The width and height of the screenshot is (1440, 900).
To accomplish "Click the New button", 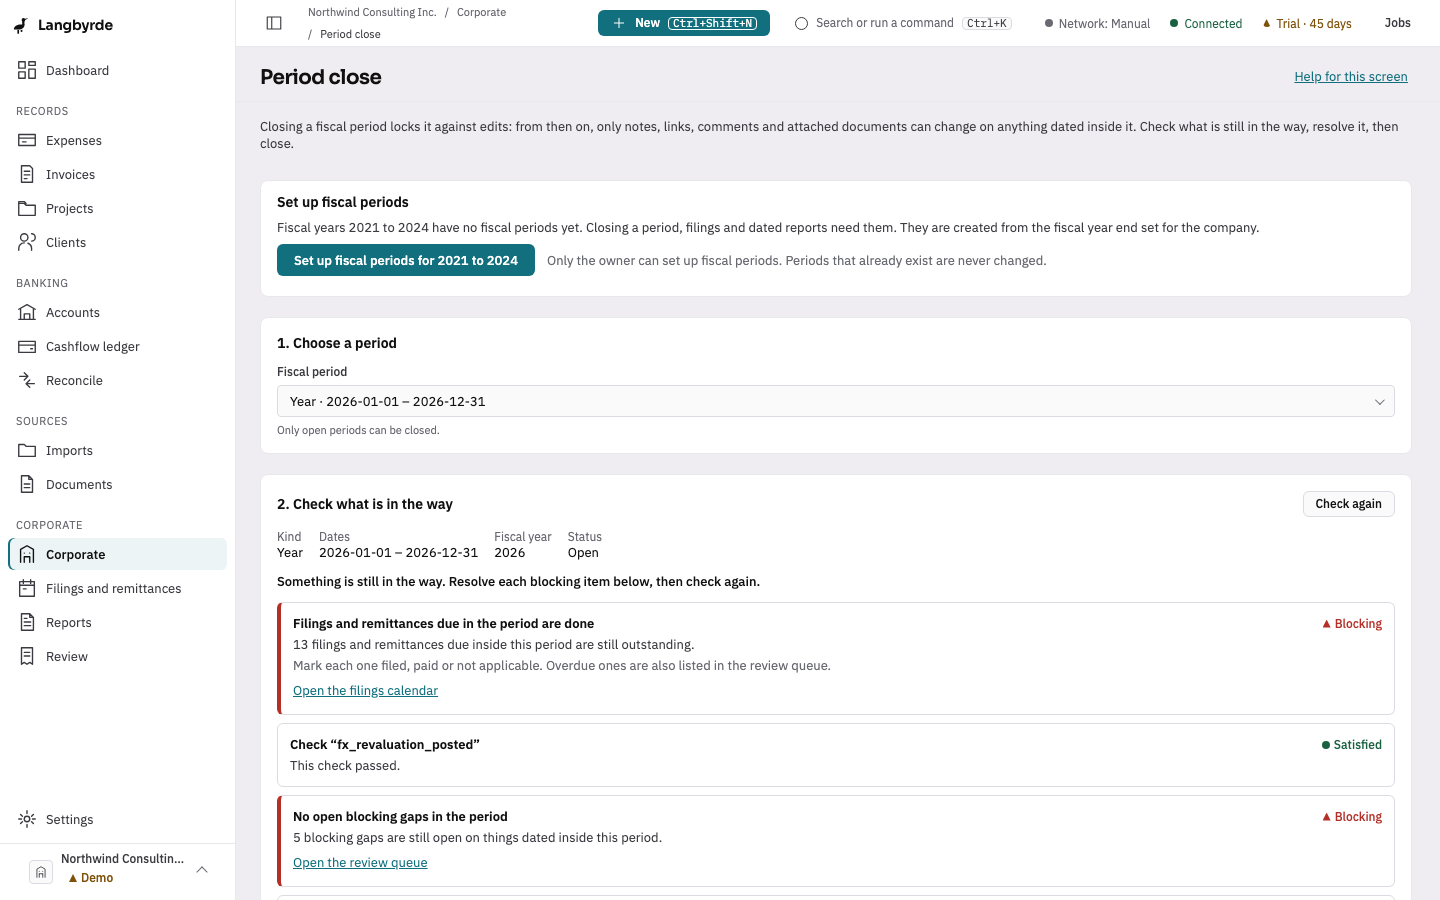I will (684, 23).
